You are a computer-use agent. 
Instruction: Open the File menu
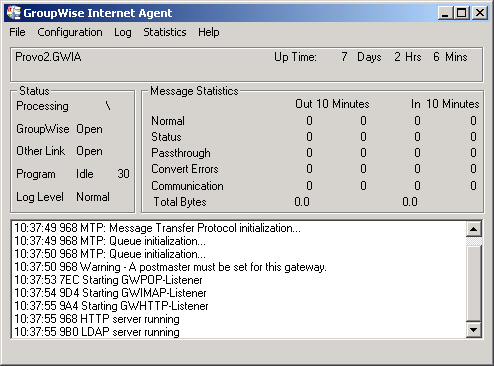click(x=17, y=32)
